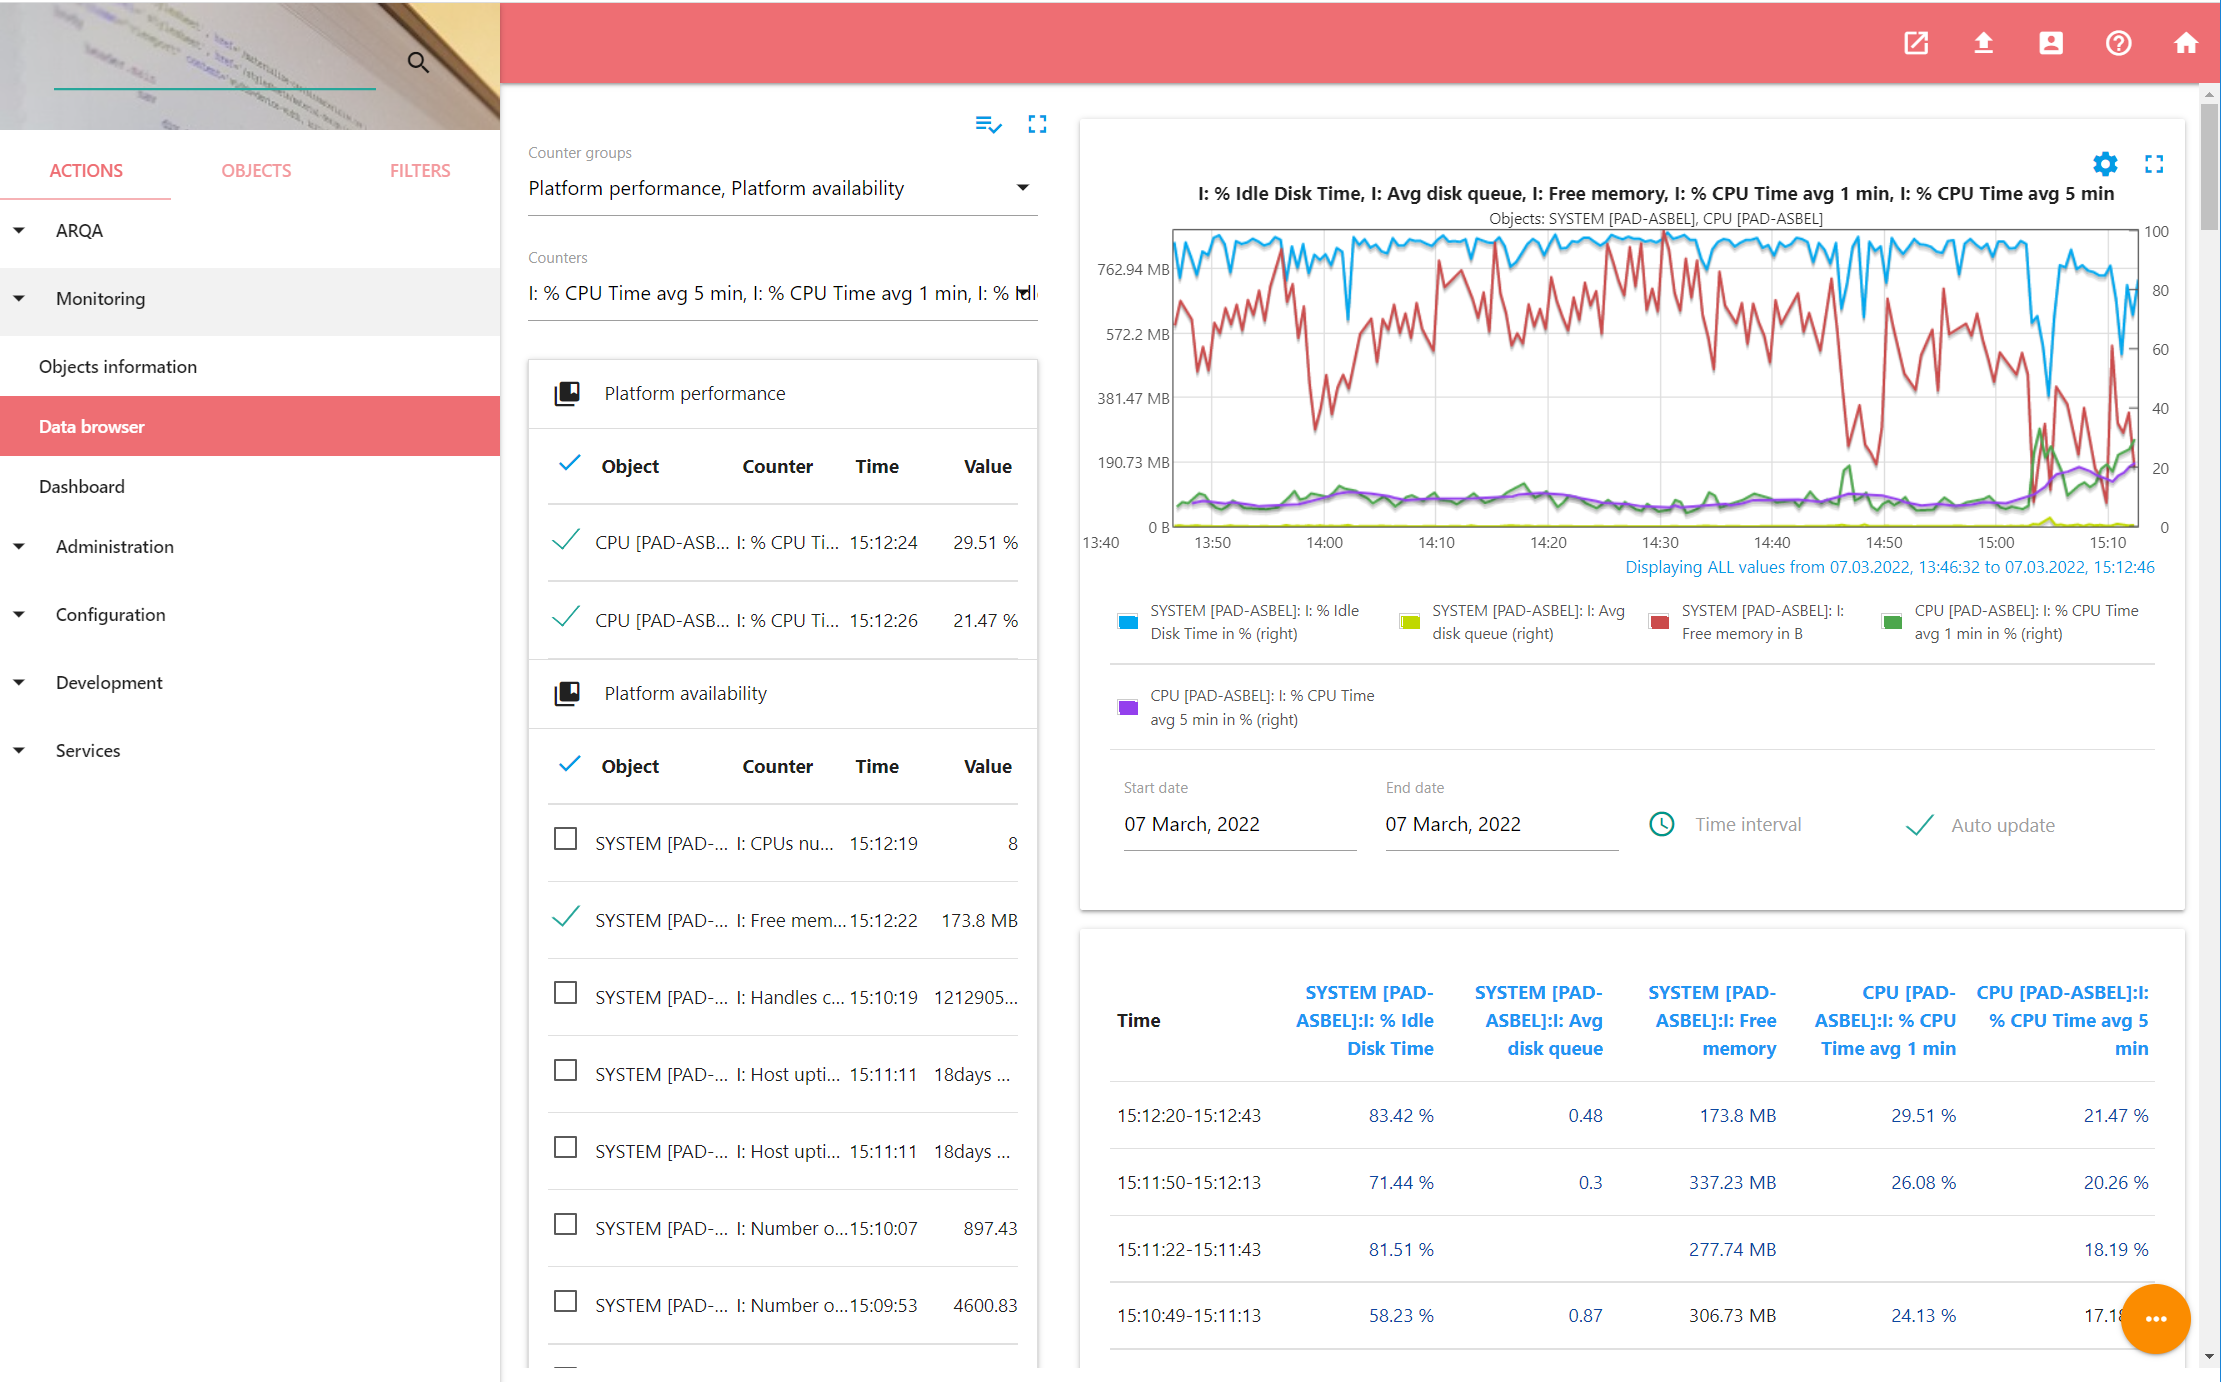Screen dimensions: 2221x1382
Task: Open the Dashboard menu item
Action: (x=250, y=486)
